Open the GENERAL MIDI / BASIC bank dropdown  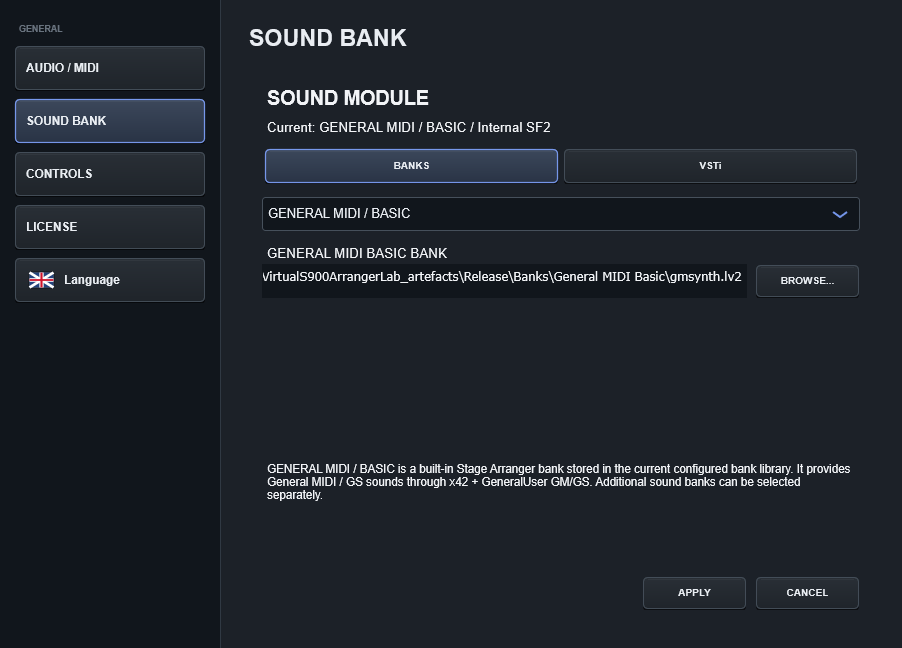561,214
